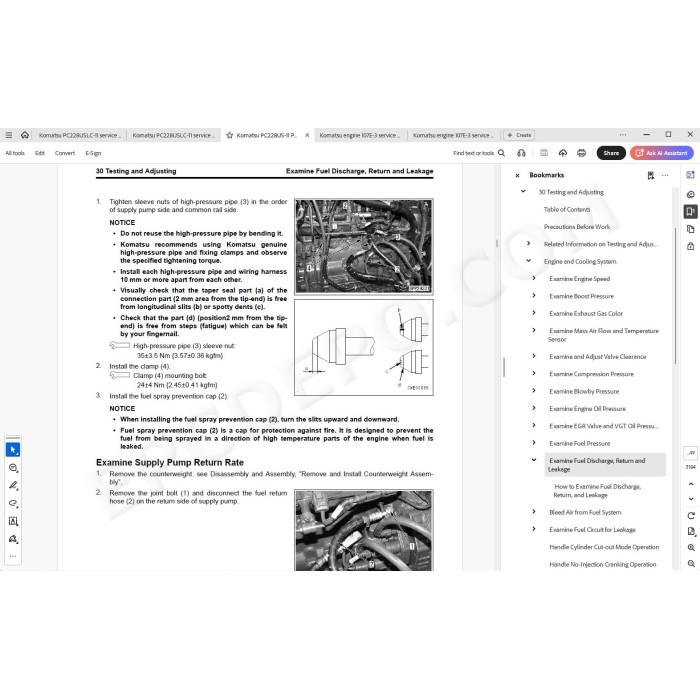This screenshot has width=700, height=700.
Task: Click the current page number box
Action: (x=691, y=453)
